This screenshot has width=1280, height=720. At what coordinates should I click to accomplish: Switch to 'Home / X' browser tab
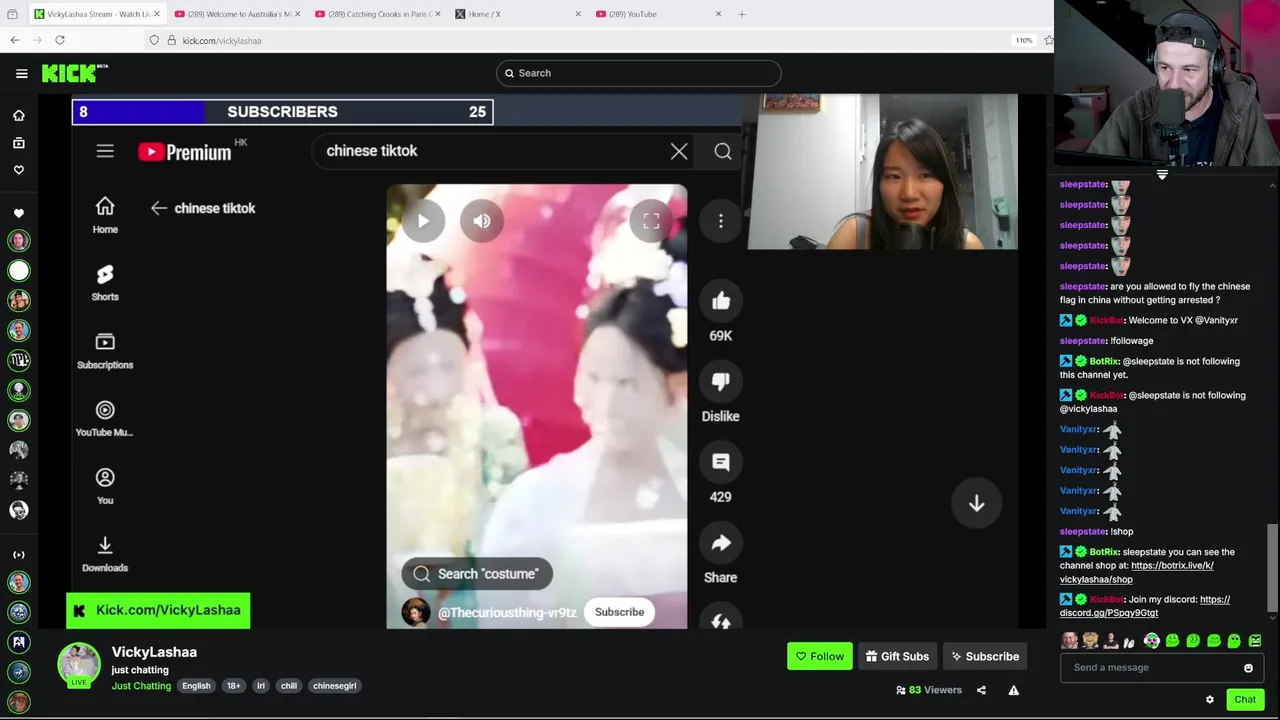point(518,14)
